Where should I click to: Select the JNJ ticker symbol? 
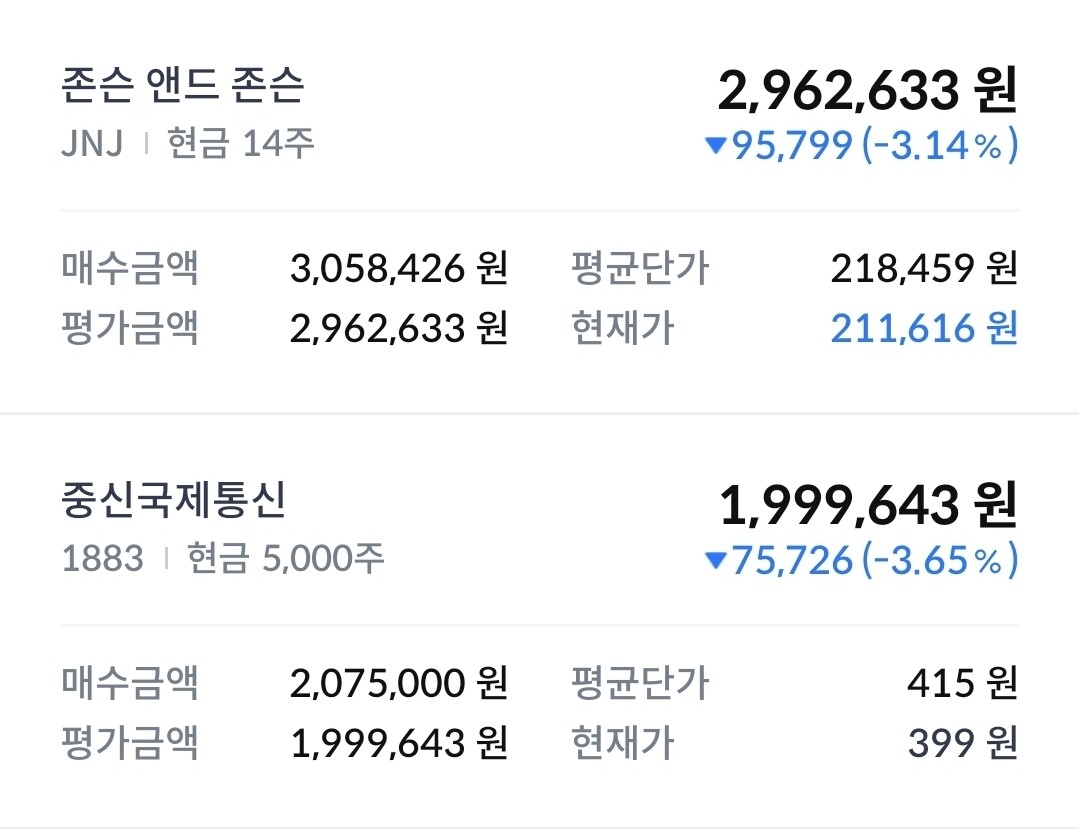[92, 144]
